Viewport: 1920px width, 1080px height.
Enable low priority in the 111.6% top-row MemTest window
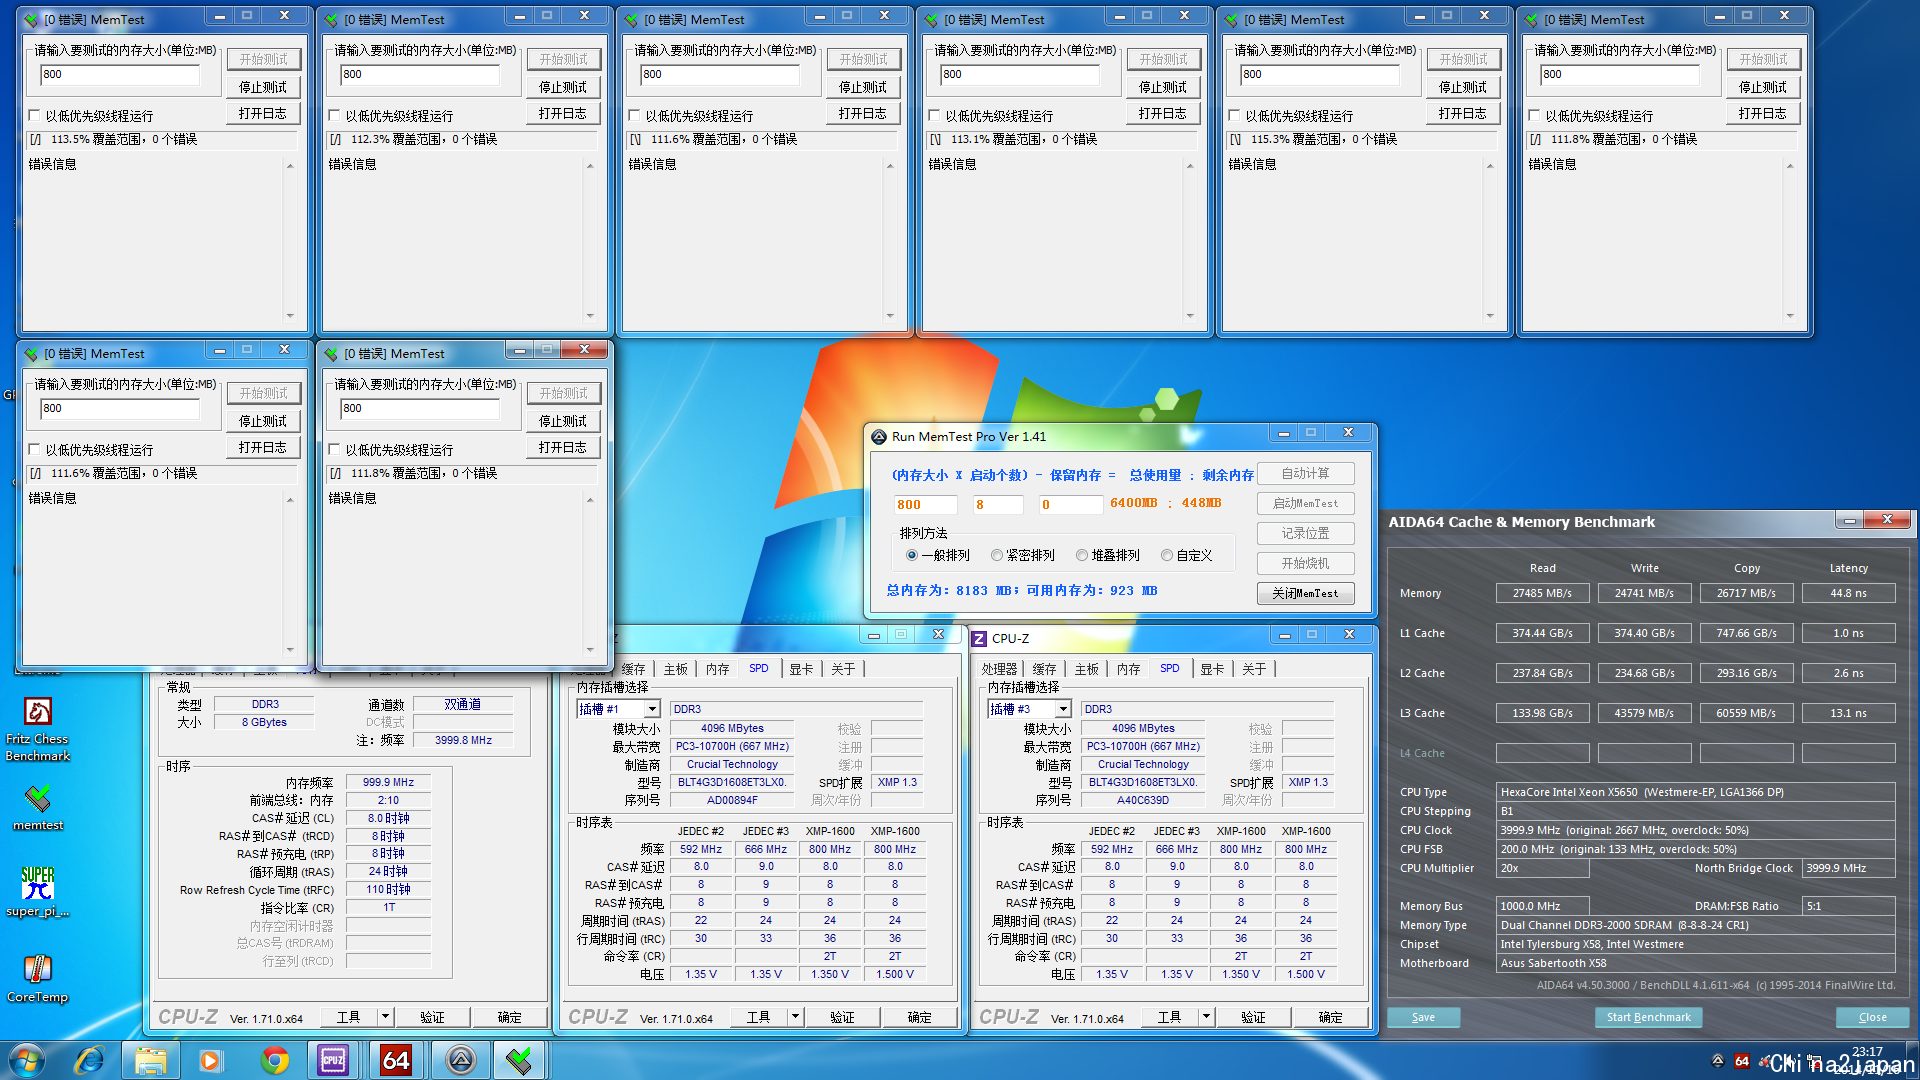(x=635, y=116)
